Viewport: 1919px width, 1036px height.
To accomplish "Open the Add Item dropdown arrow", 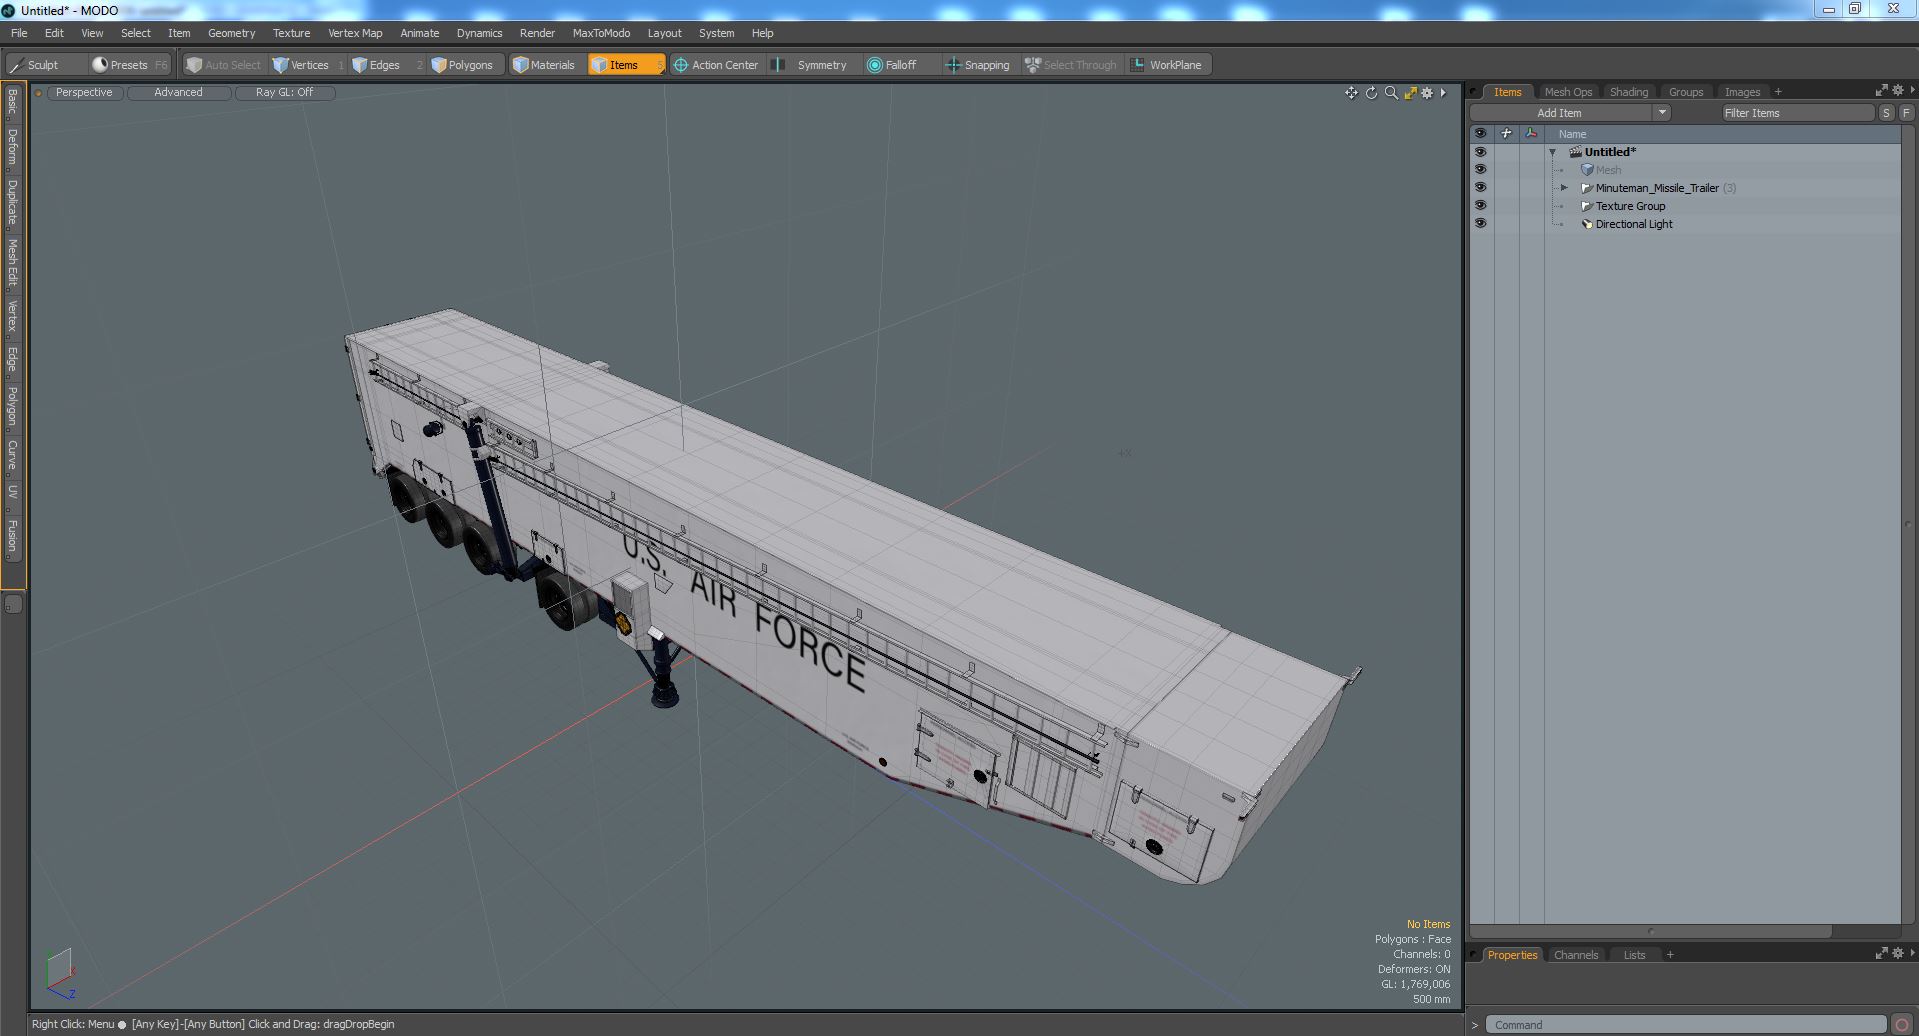I will point(1662,113).
